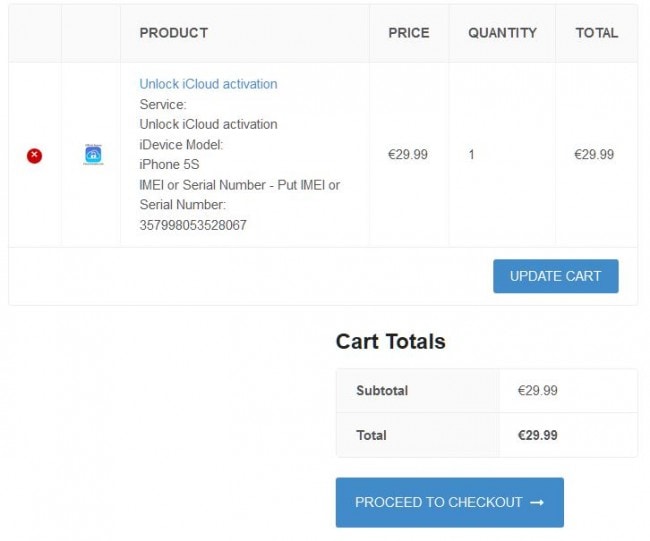650x541 pixels.
Task: Click the arrow icon in the checkout button
Action: [537, 502]
